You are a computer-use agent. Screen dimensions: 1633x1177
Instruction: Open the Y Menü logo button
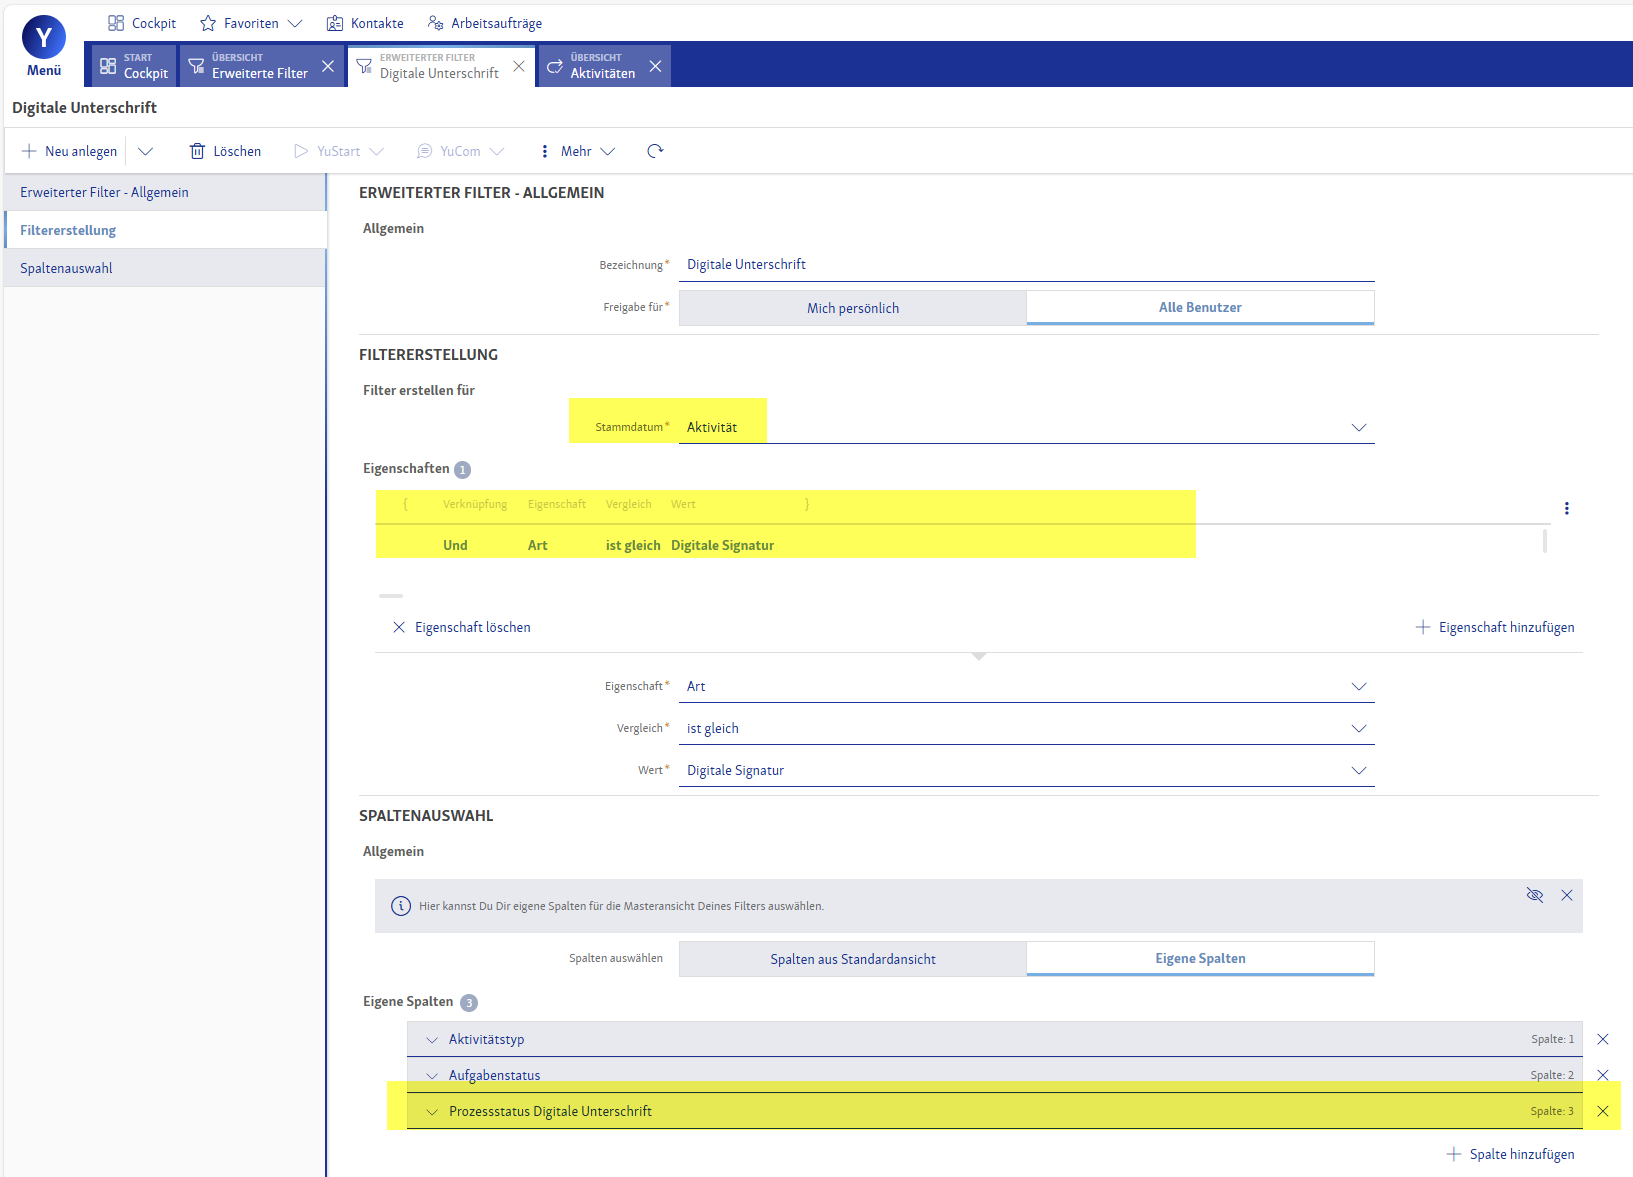[x=44, y=46]
